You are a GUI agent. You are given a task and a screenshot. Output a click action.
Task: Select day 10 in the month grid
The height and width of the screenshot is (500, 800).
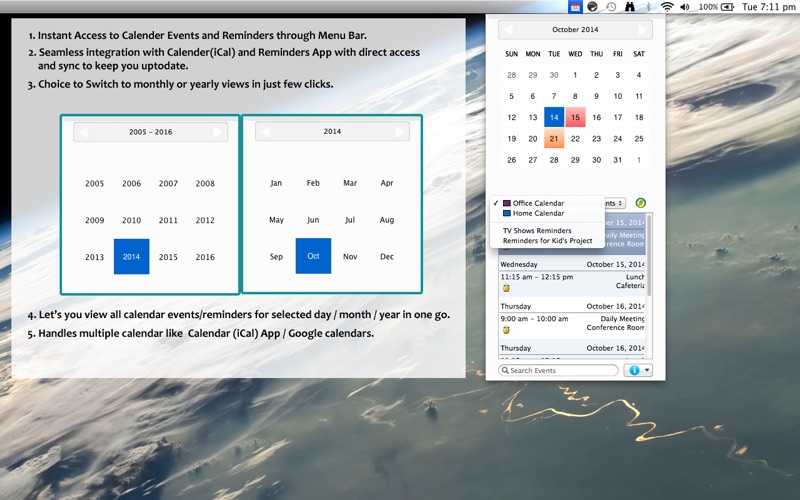point(618,96)
